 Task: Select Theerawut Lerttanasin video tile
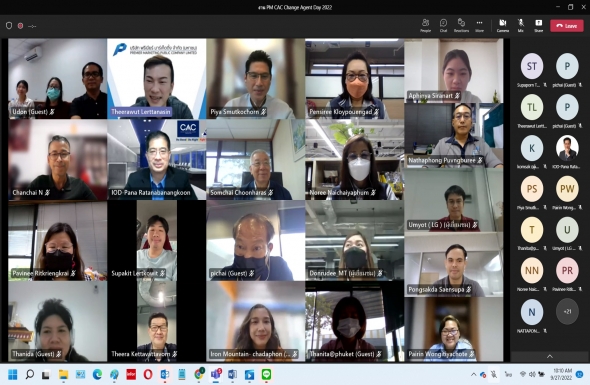pyautogui.click(x=157, y=79)
